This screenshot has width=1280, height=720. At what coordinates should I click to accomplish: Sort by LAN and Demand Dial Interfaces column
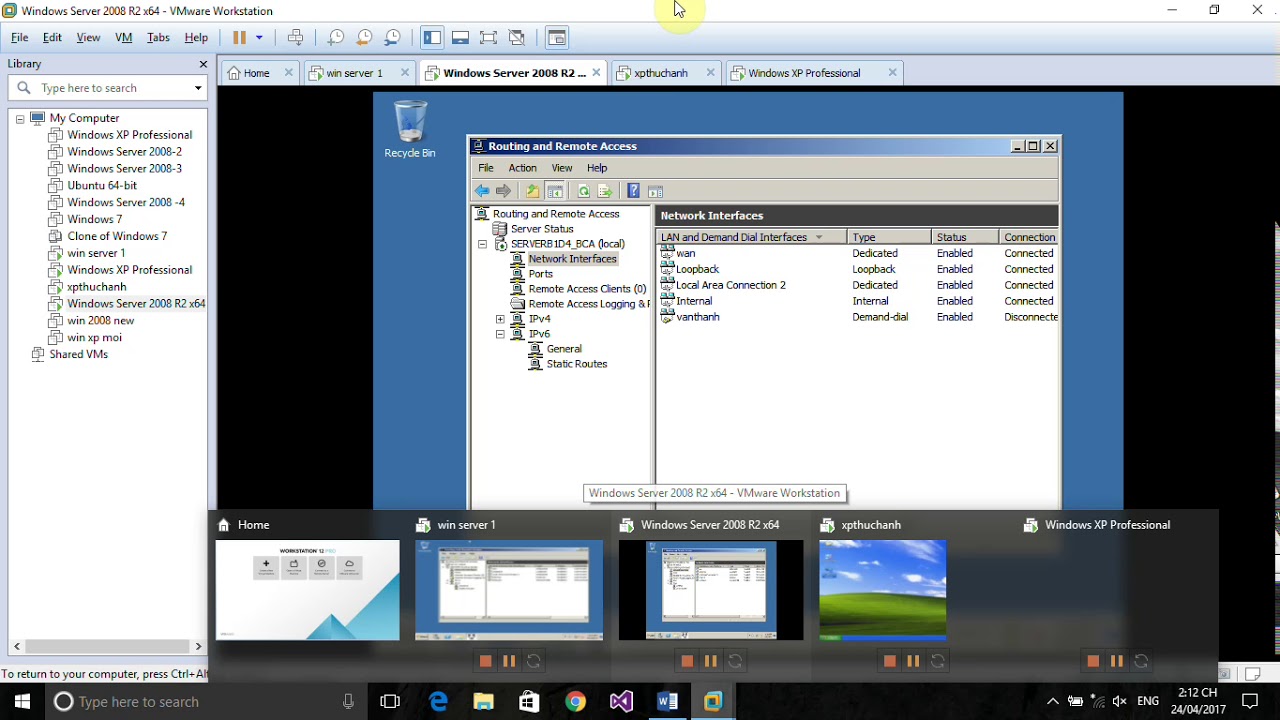752,237
